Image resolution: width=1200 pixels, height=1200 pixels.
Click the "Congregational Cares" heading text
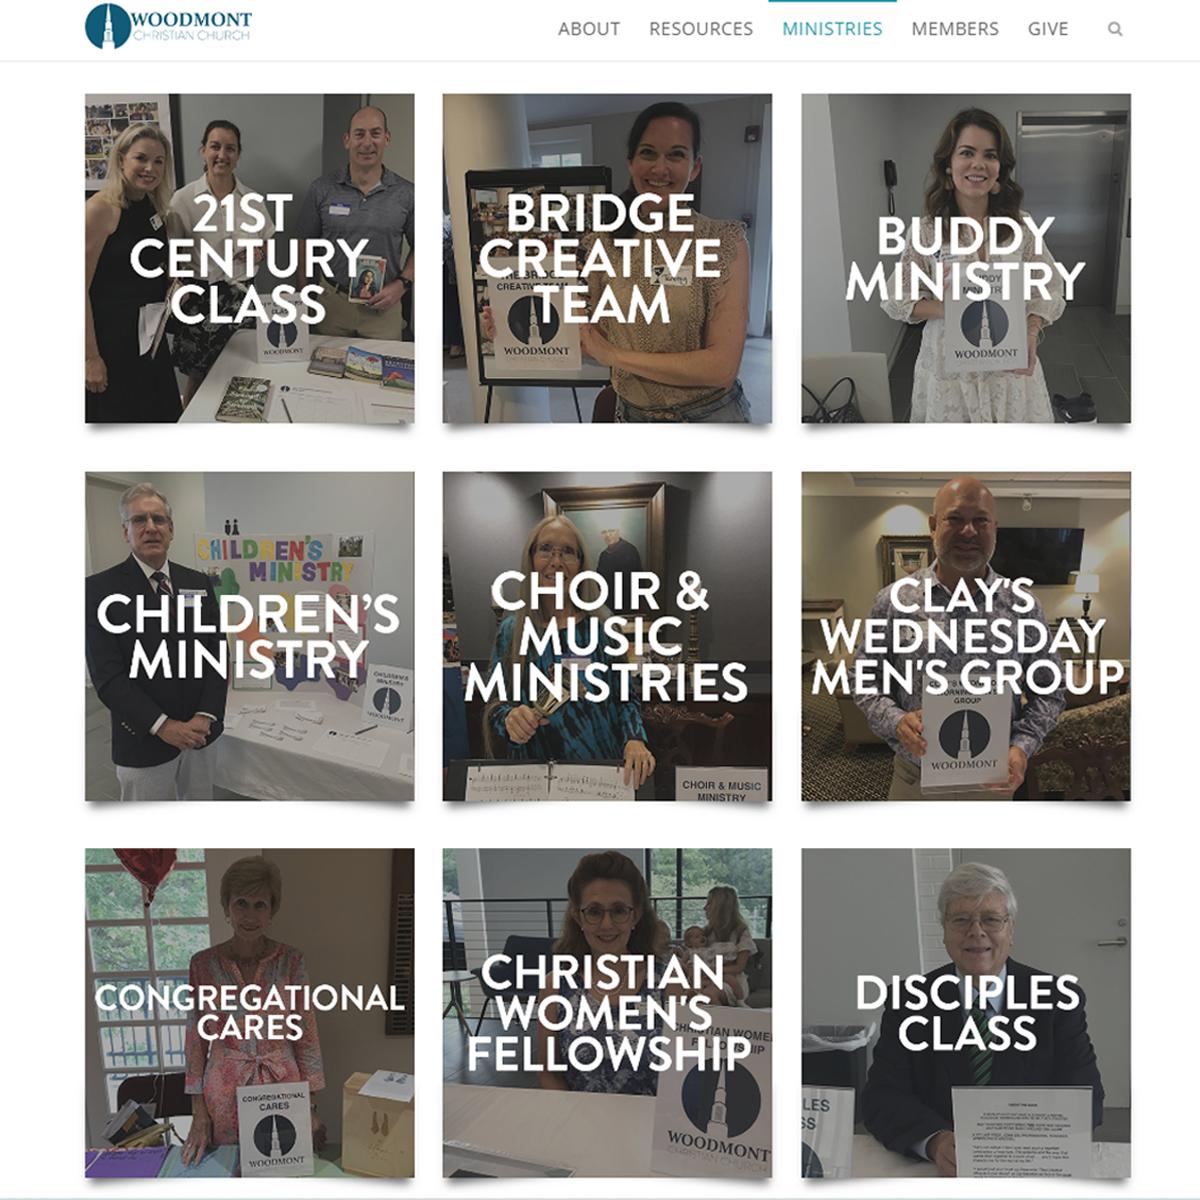point(250,1012)
